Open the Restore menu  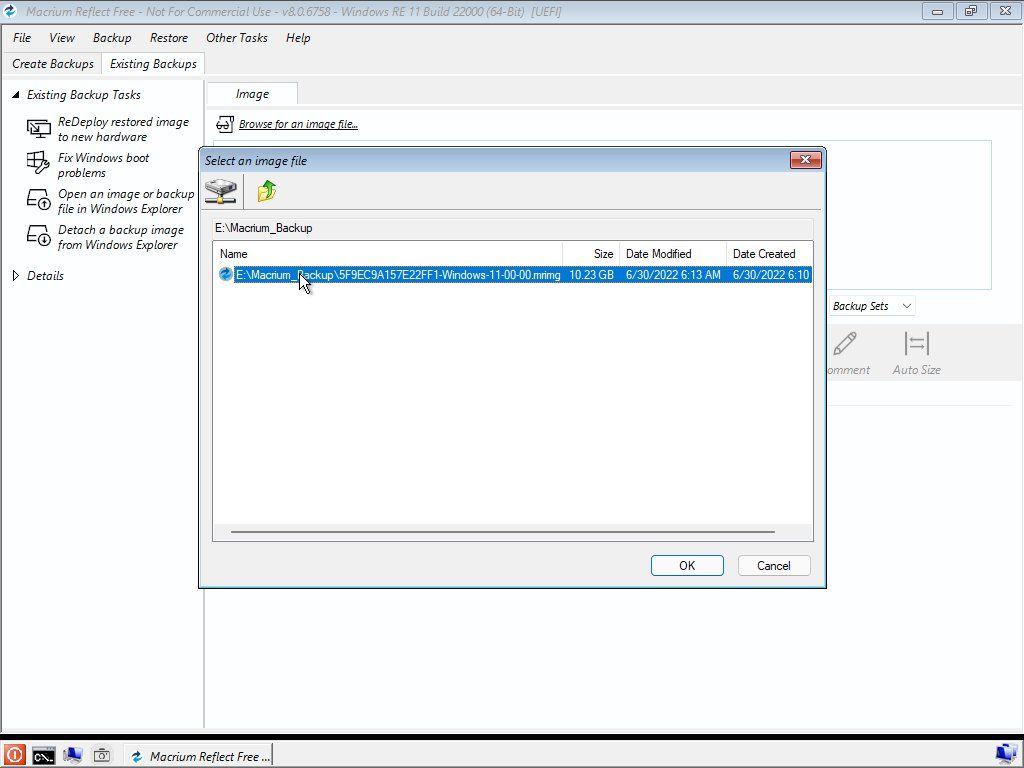(x=168, y=38)
